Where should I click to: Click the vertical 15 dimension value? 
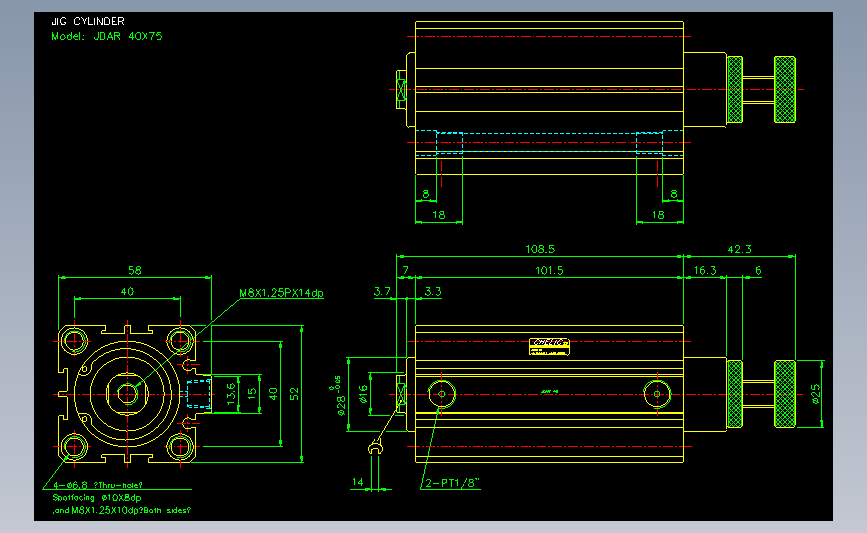[x=252, y=394]
